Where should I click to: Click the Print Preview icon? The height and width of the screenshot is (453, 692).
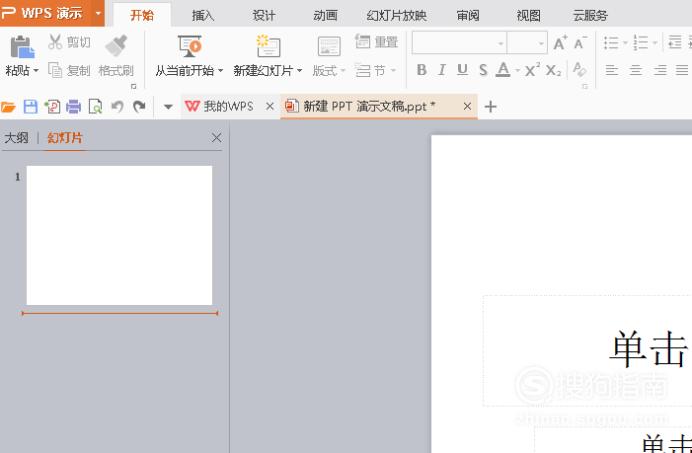tap(95, 106)
